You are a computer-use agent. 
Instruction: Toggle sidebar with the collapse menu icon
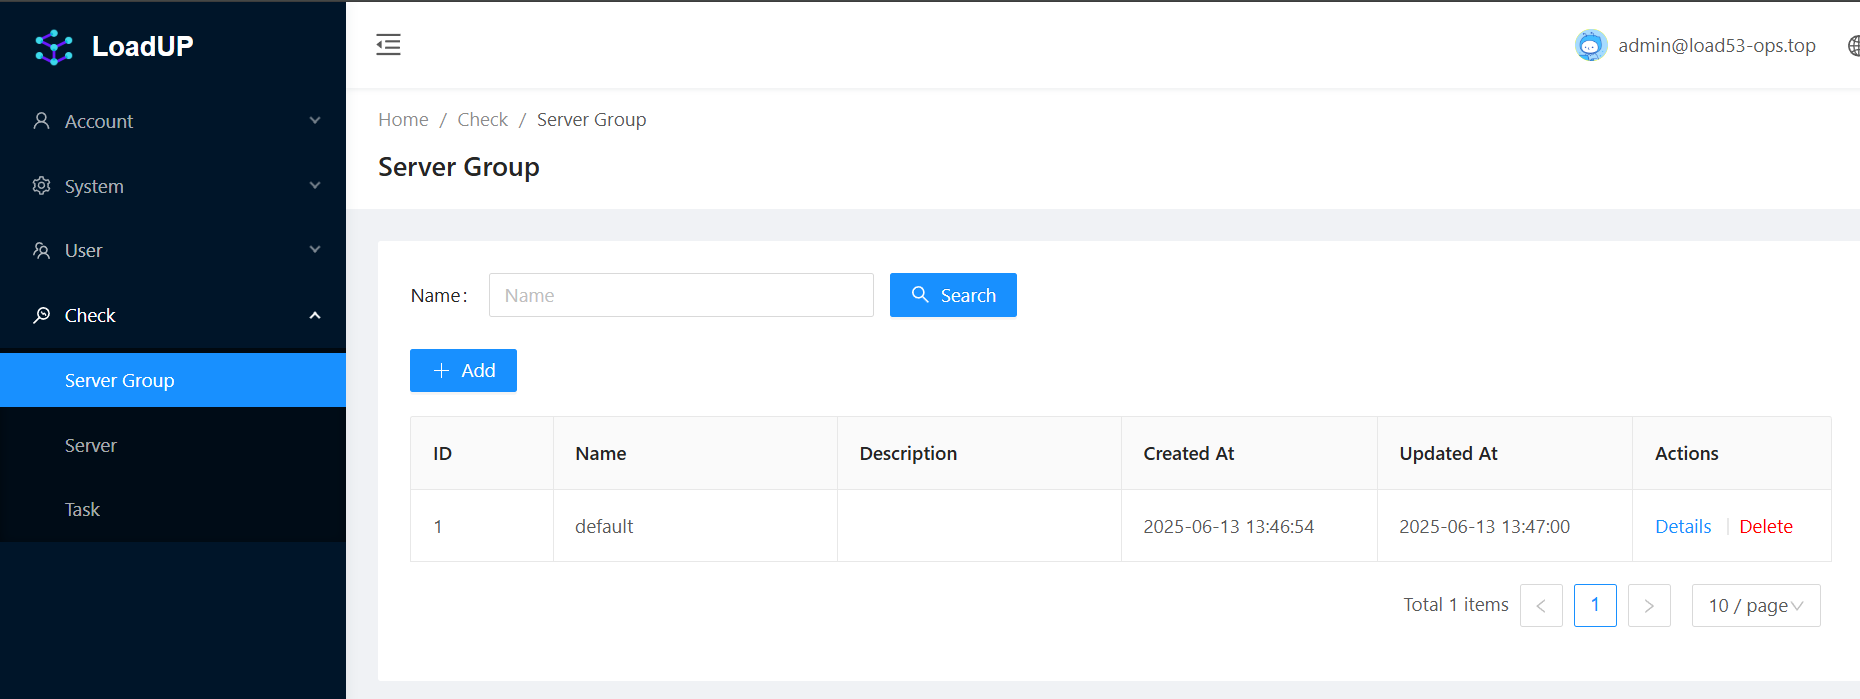pos(388,44)
